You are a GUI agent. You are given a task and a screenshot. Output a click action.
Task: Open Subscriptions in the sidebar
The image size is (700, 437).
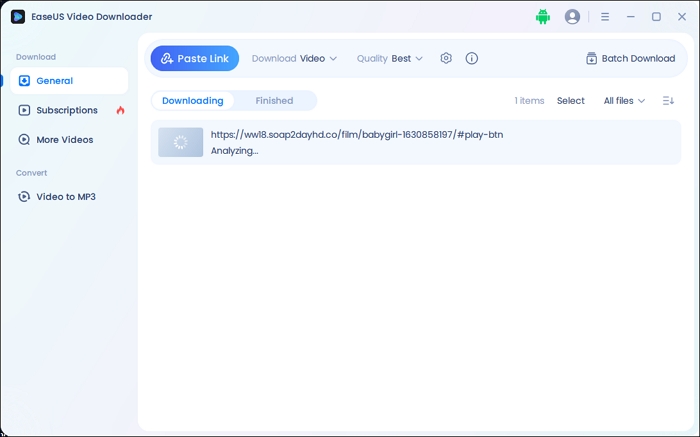click(x=66, y=110)
